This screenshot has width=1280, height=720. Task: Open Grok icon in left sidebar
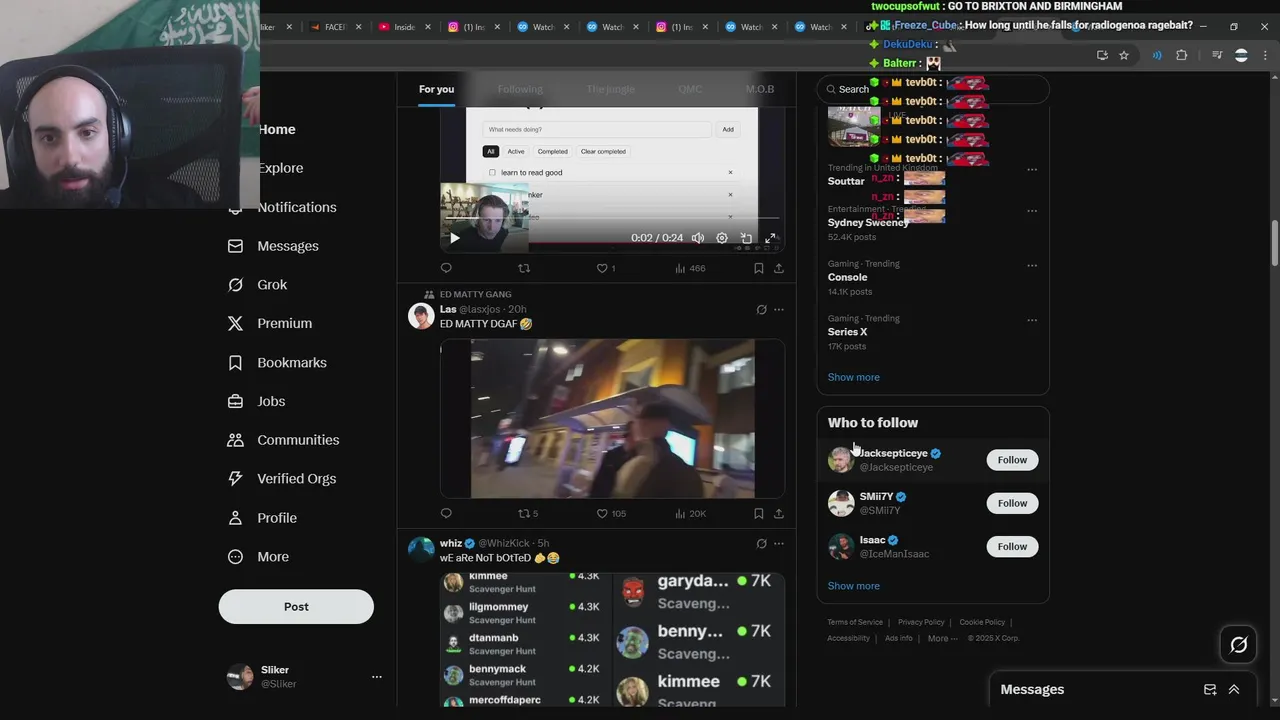click(x=235, y=285)
